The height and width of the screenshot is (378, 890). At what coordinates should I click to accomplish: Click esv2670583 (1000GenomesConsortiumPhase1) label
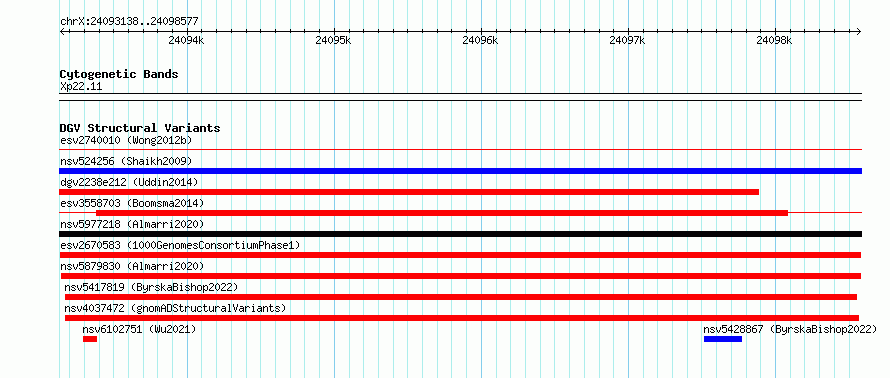(180, 245)
